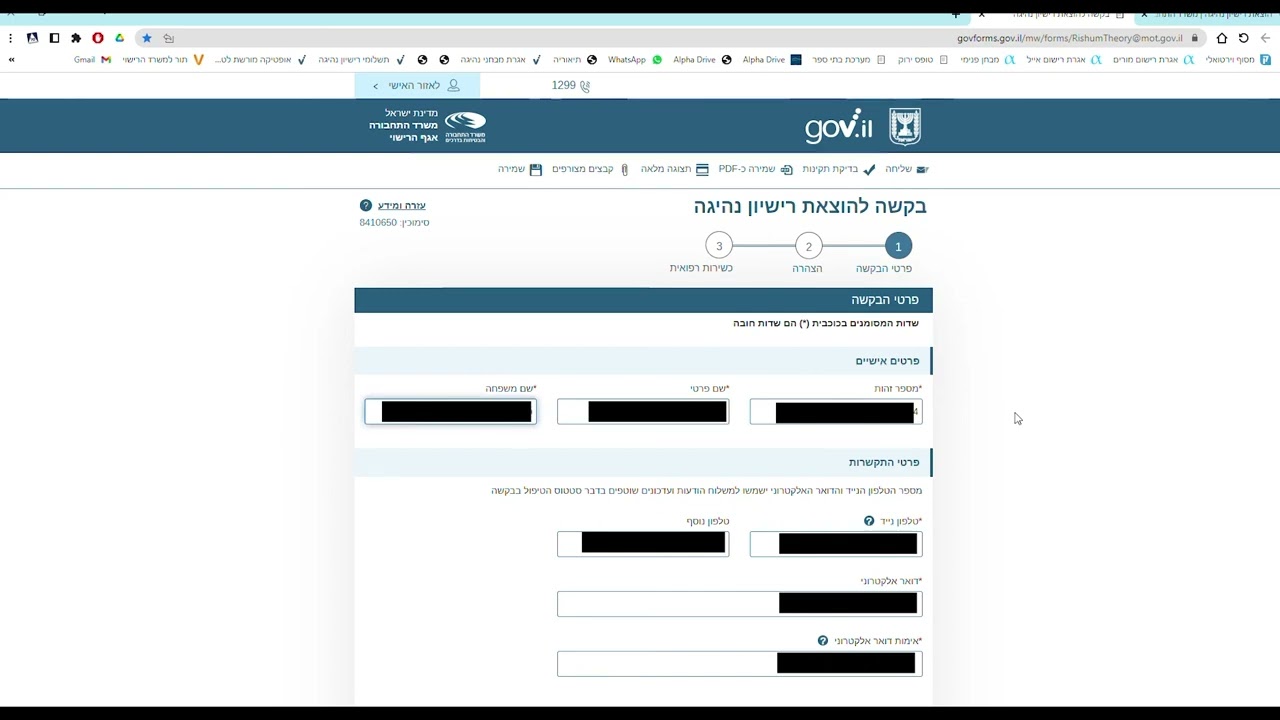The image size is (1280, 720).
Task: Select step 1 פרטי הבקשה circle
Action: tap(898, 246)
